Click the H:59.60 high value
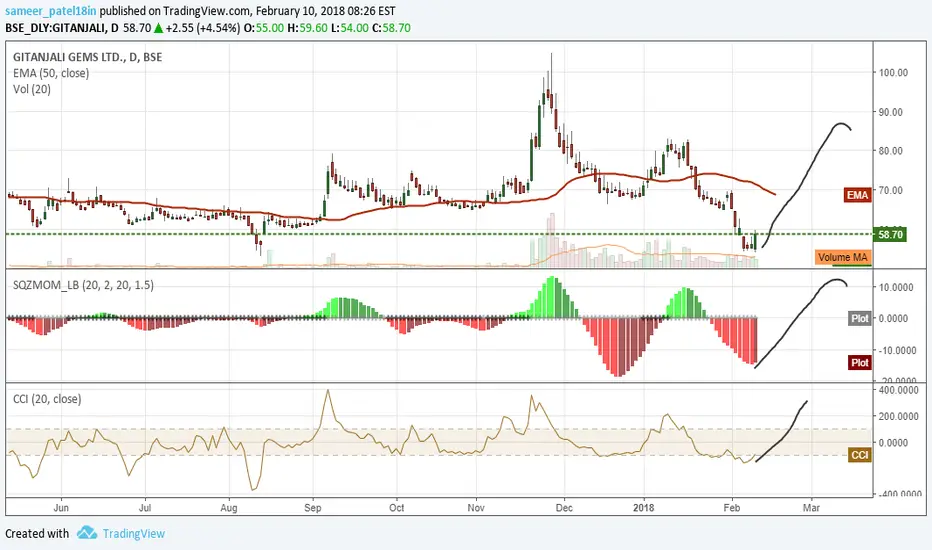 click(x=307, y=27)
